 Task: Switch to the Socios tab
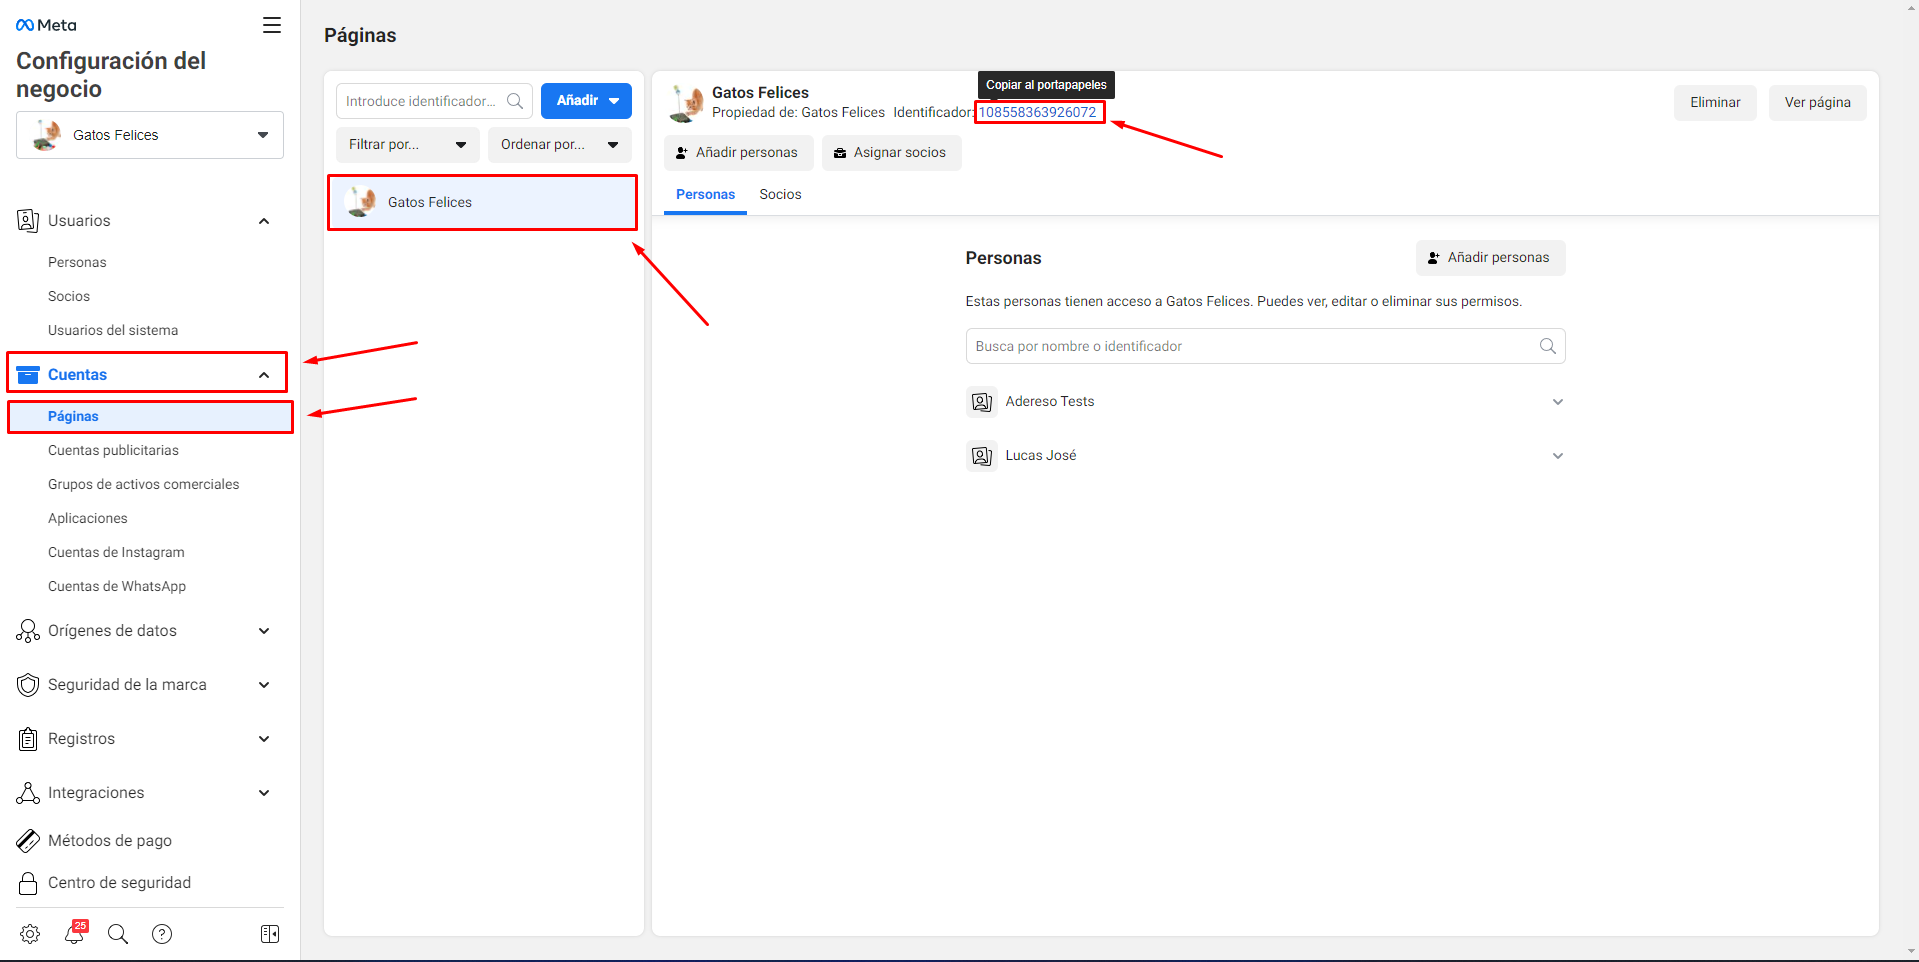point(780,195)
